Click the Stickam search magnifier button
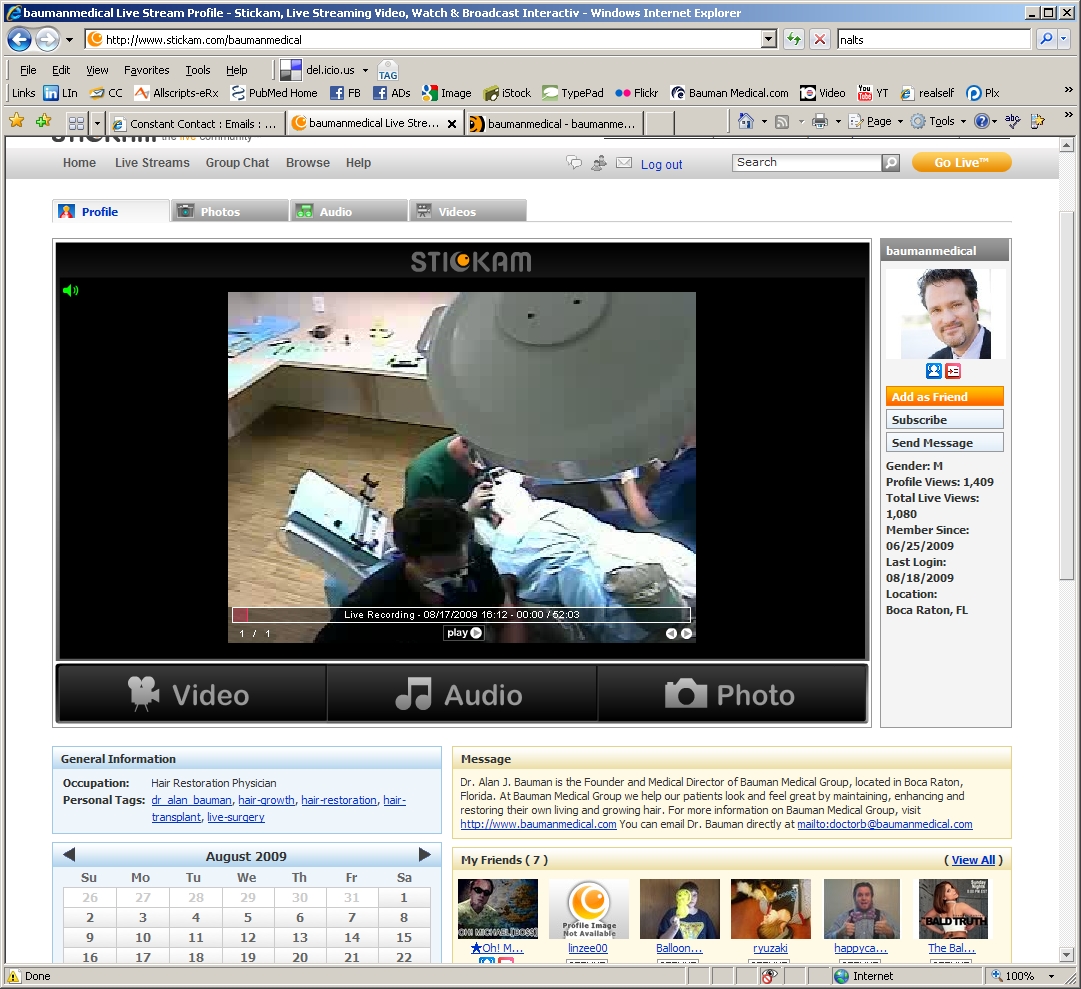The height and width of the screenshot is (989, 1081). [891, 163]
